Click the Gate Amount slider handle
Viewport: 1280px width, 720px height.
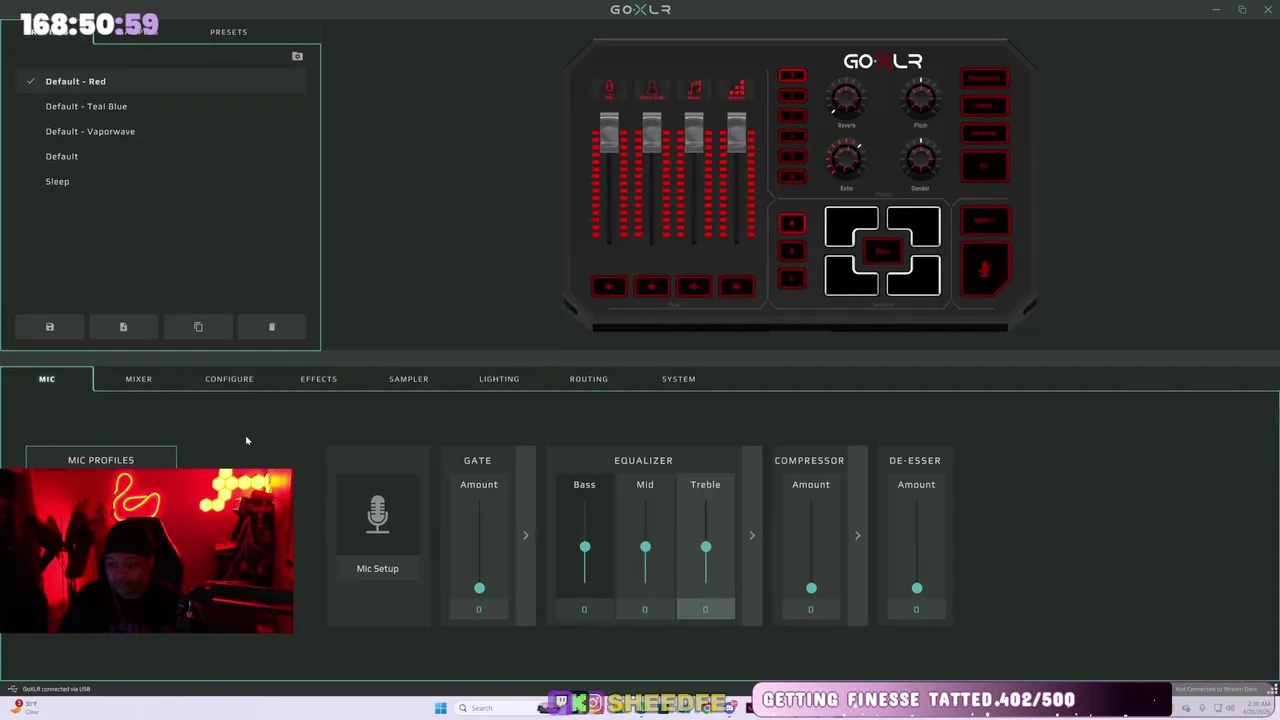[479, 588]
